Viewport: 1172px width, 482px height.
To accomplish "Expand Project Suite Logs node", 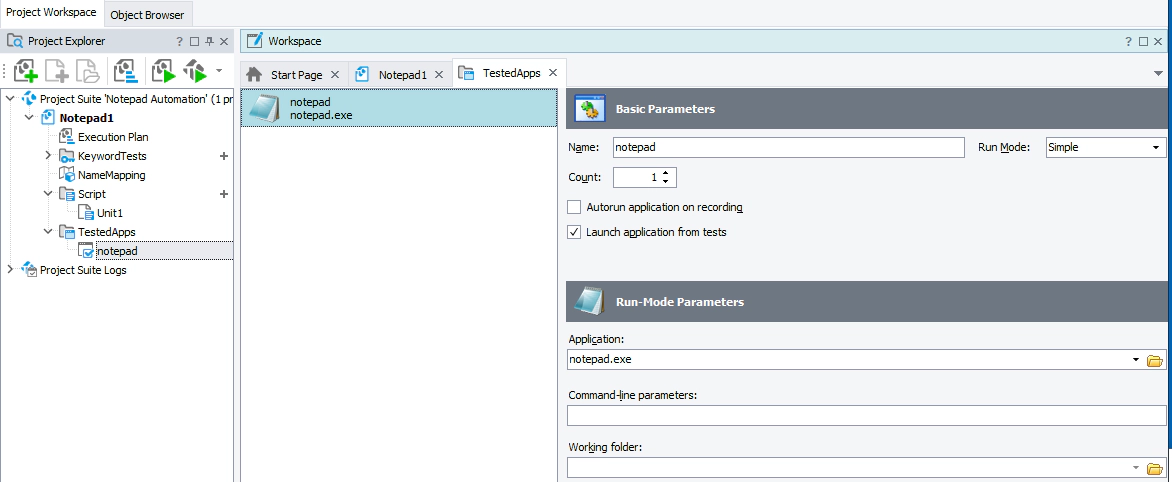I will [11, 270].
